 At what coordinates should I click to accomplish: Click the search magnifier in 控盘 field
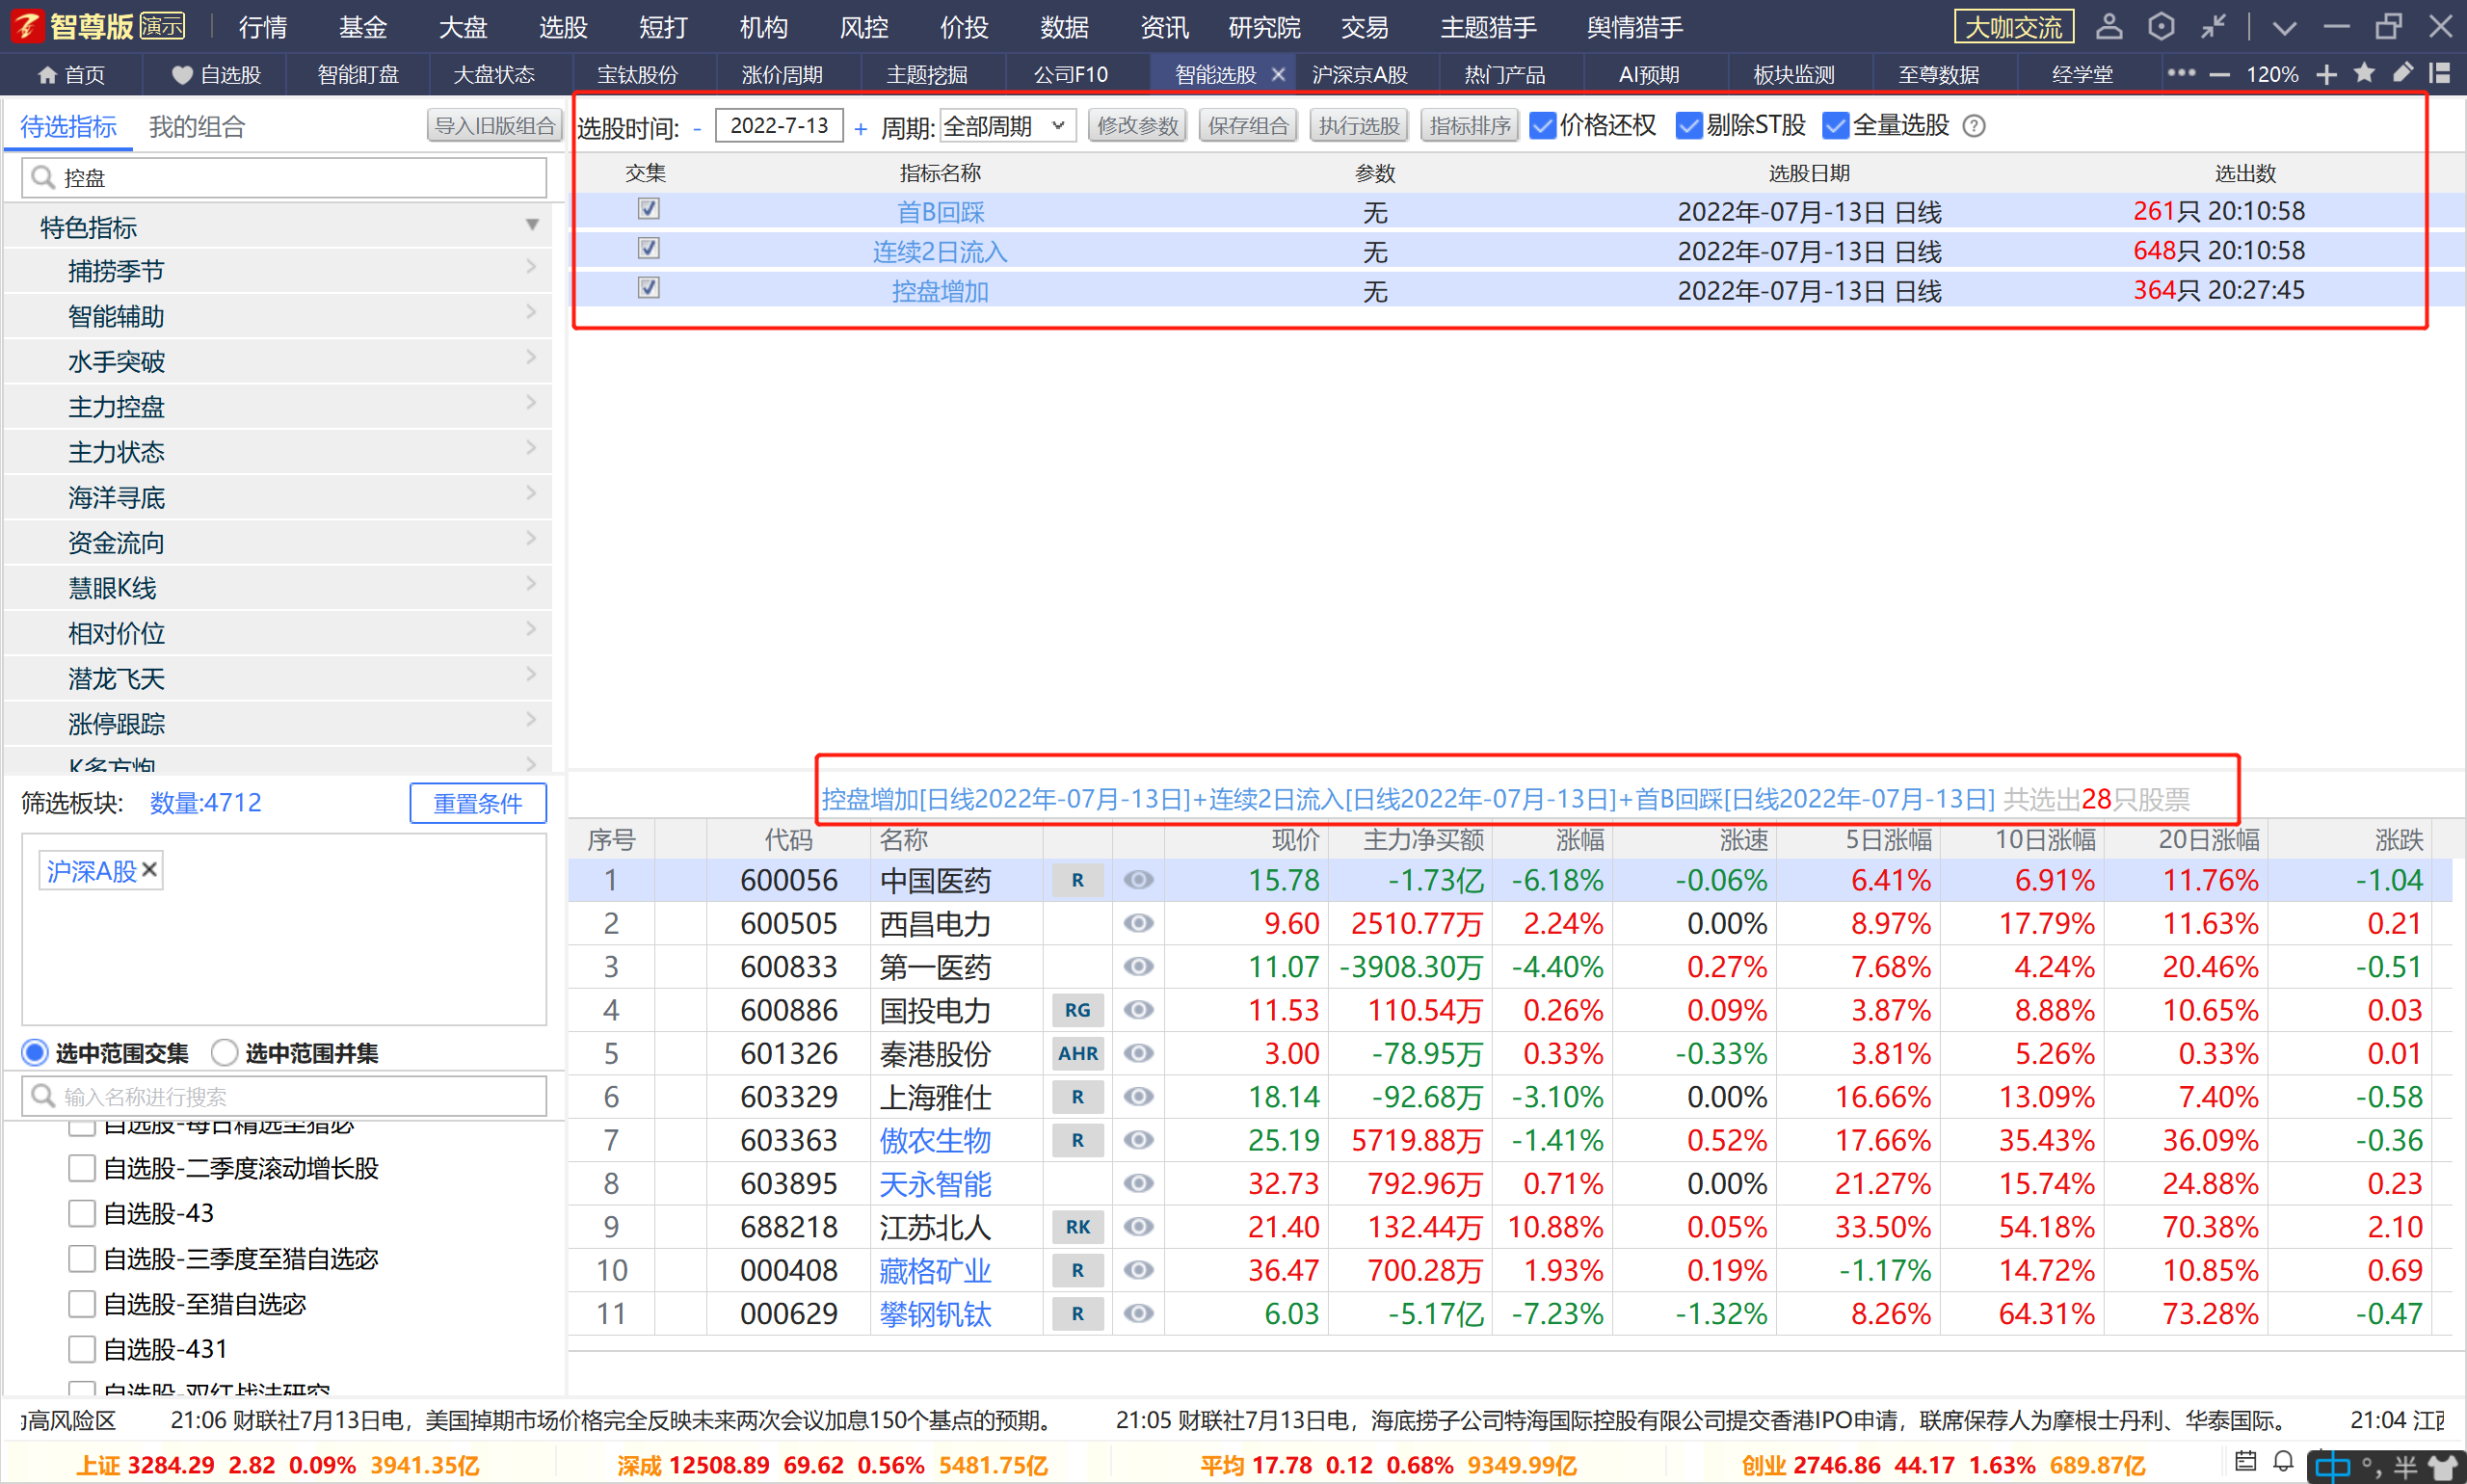click(x=42, y=177)
